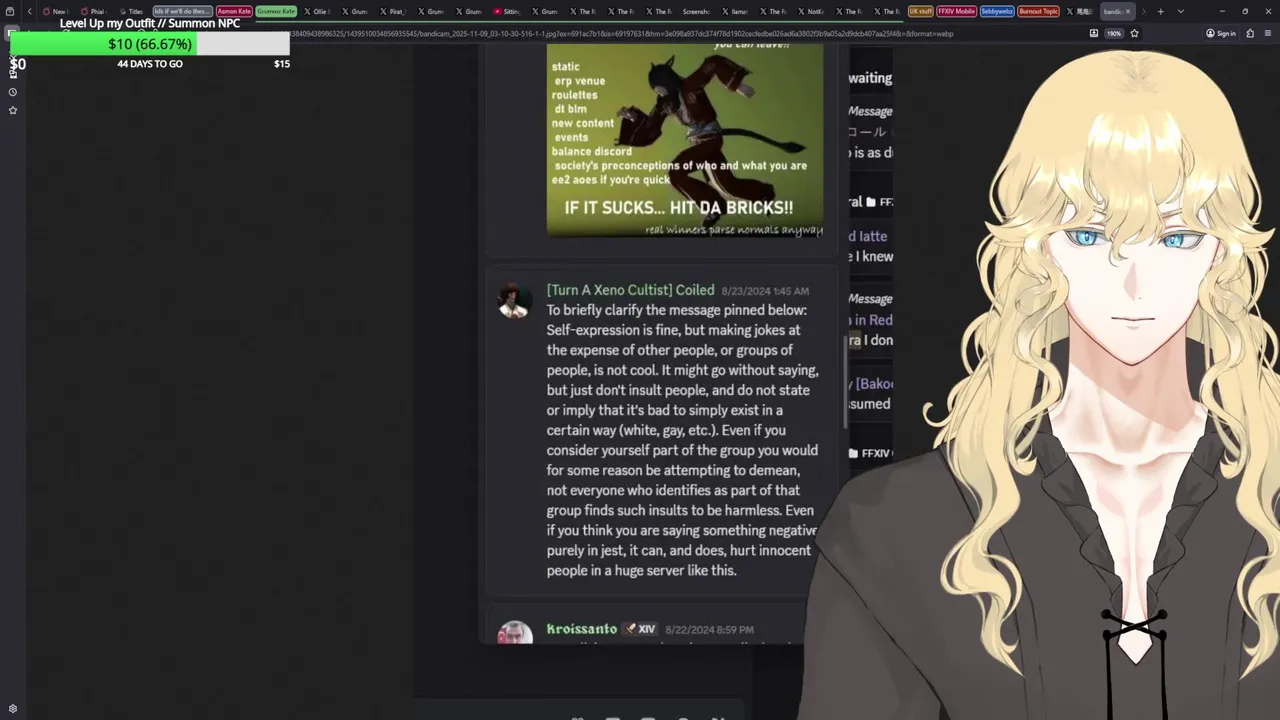Expand the Asmon Kate tab group
This screenshot has width=1280, height=720.
[234, 11]
